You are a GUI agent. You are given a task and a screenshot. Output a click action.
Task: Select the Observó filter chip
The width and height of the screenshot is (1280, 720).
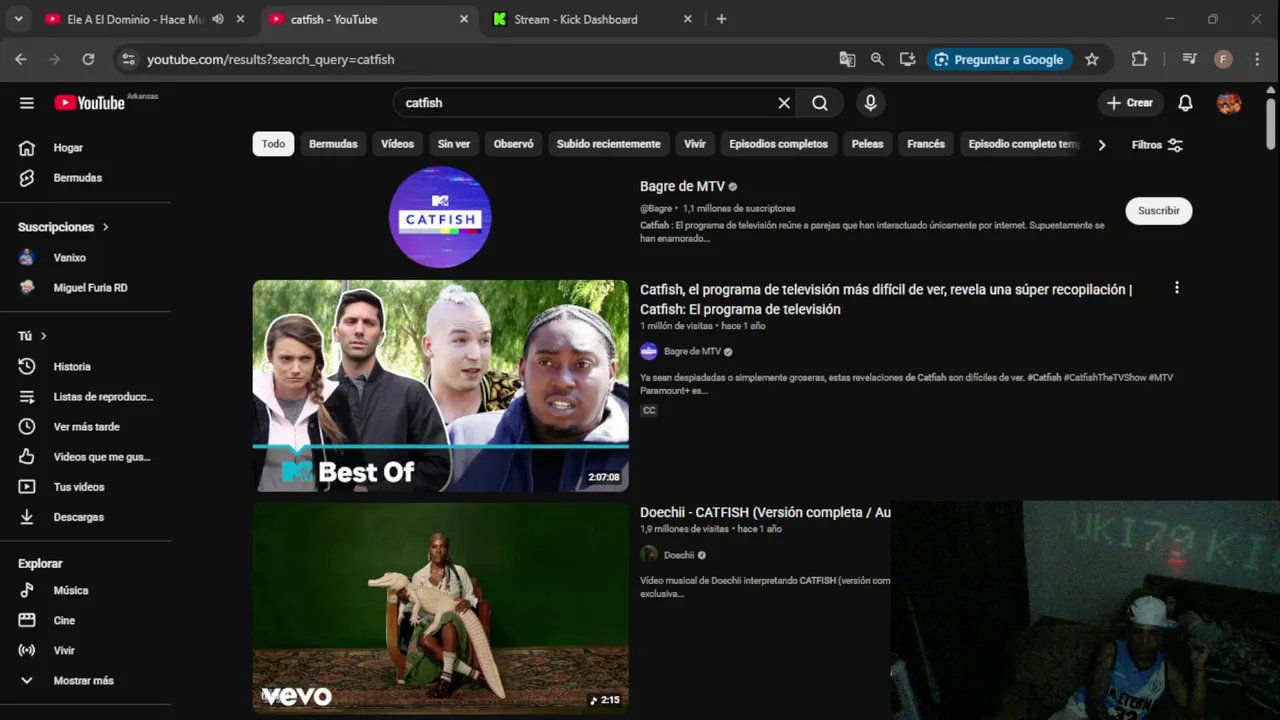513,144
